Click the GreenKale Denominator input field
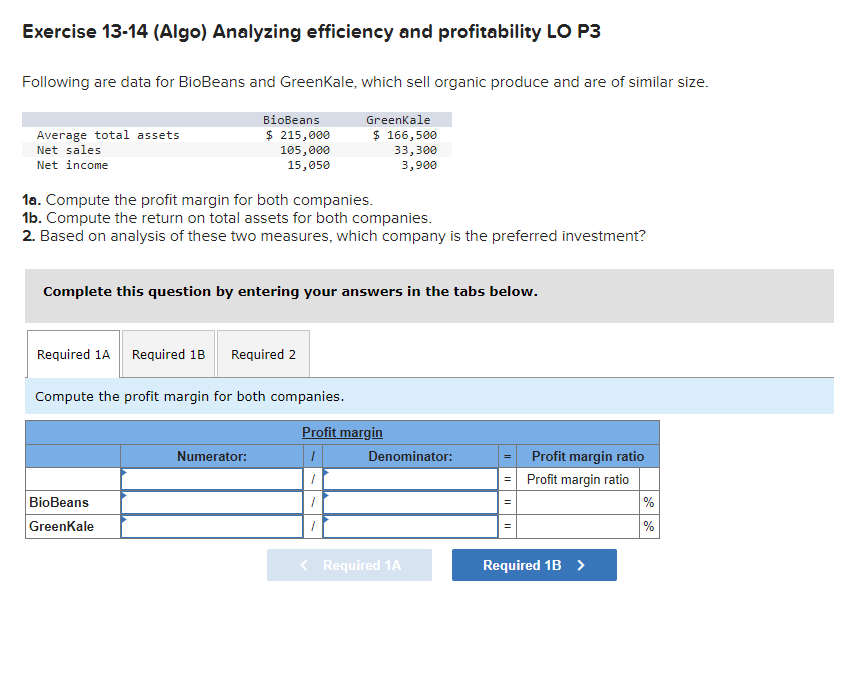 point(410,526)
